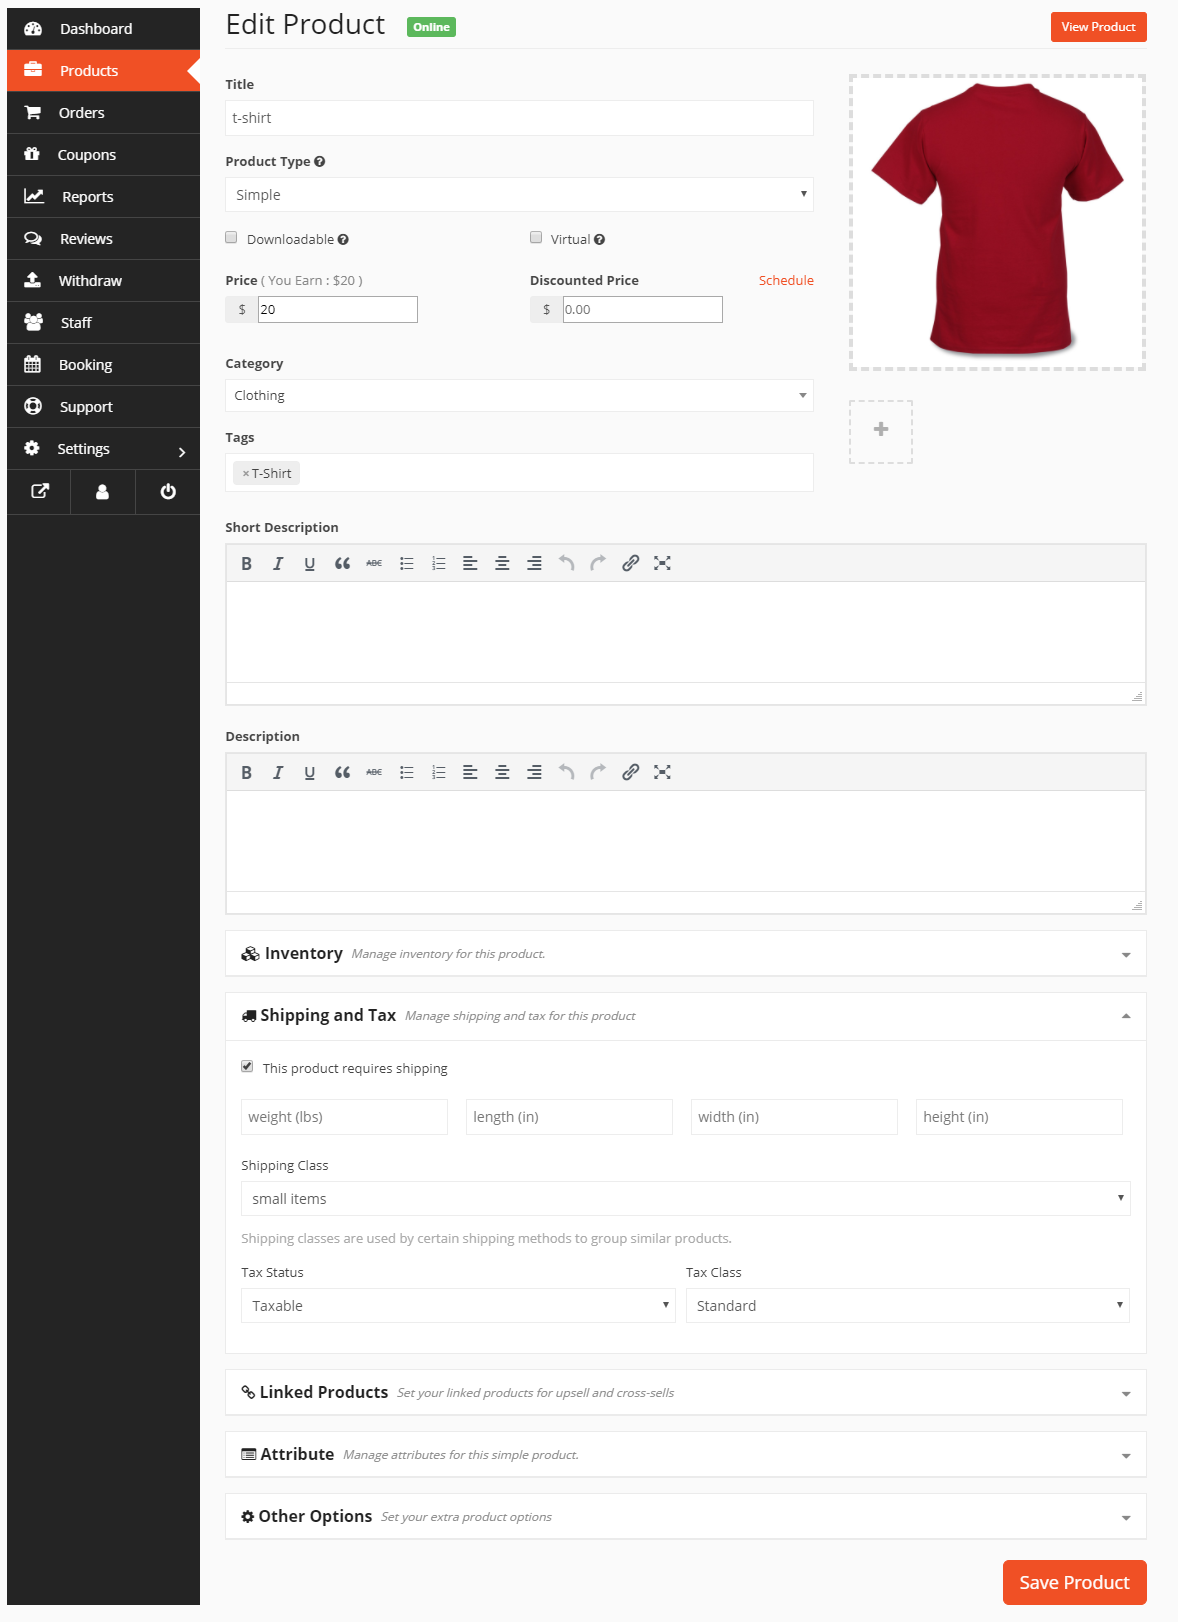Open Reviews in the sidebar
Image resolution: width=1178 pixels, height=1622 pixels.
pos(104,239)
